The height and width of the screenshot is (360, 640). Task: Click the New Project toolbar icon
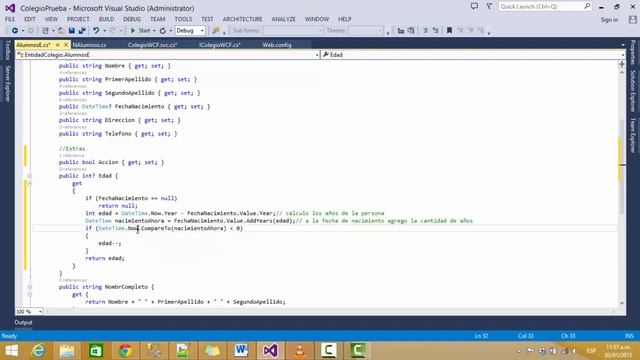point(46,31)
